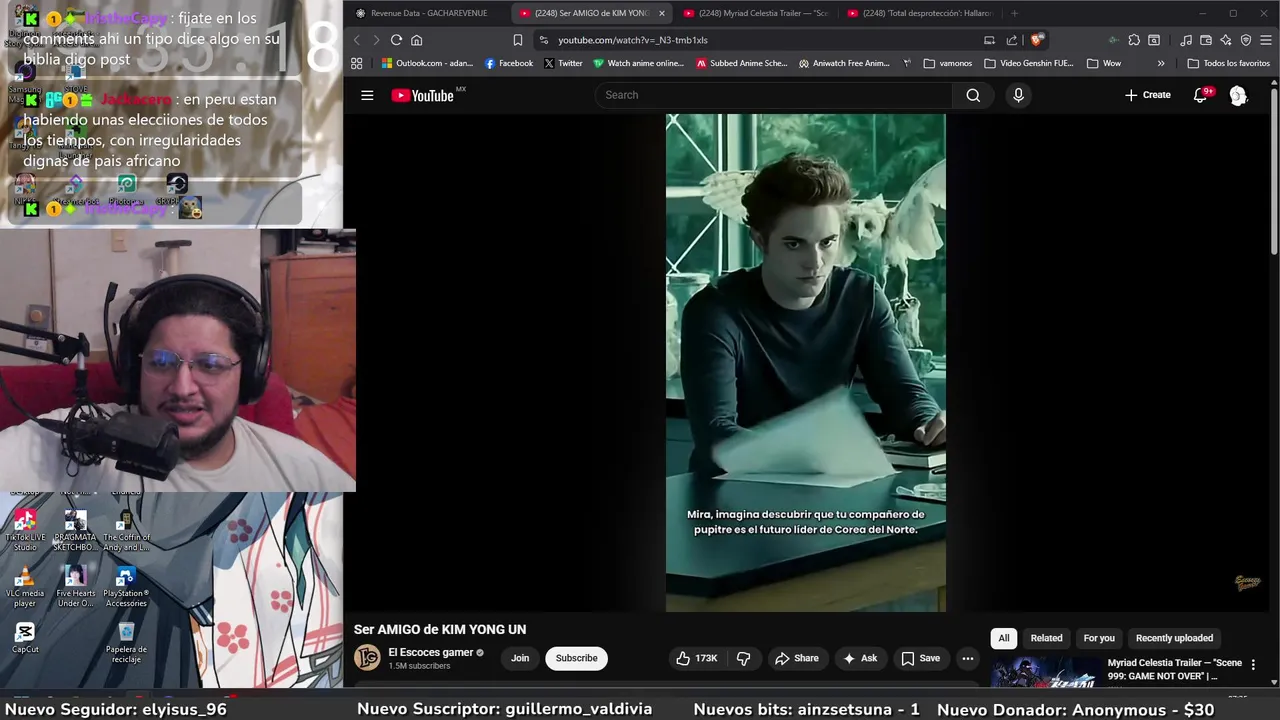Open more actions three-dot menu
The image size is (1280, 720).
967,658
